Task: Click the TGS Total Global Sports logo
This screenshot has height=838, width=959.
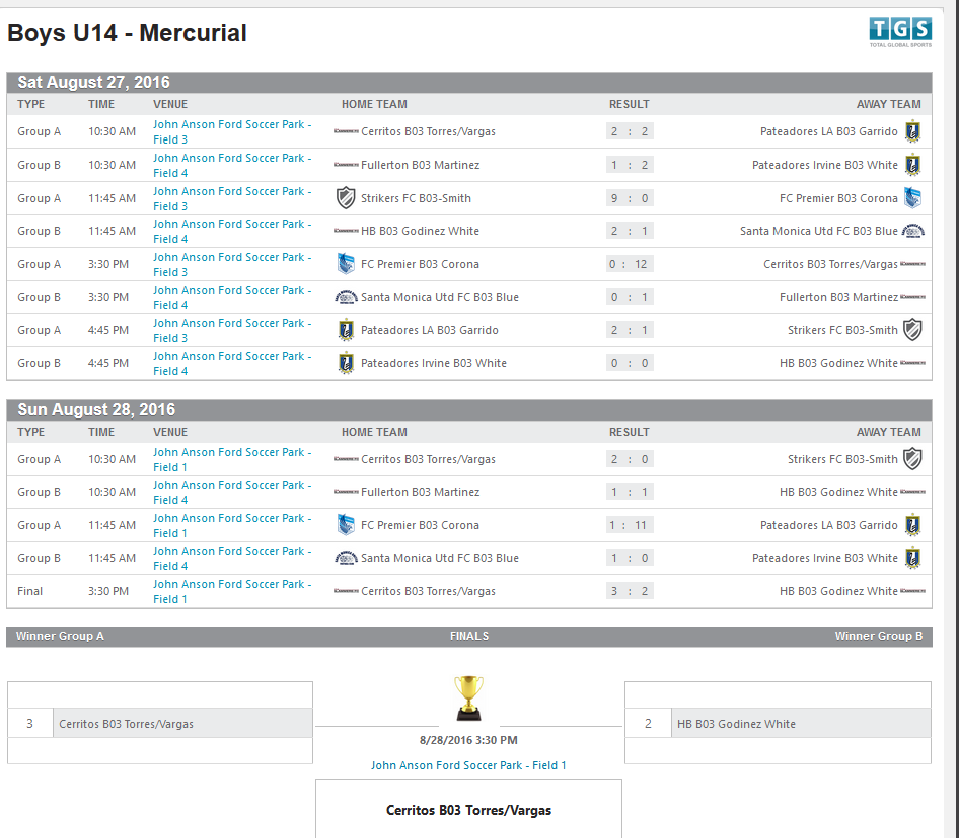Action: pyautogui.click(x=900, y=32)
